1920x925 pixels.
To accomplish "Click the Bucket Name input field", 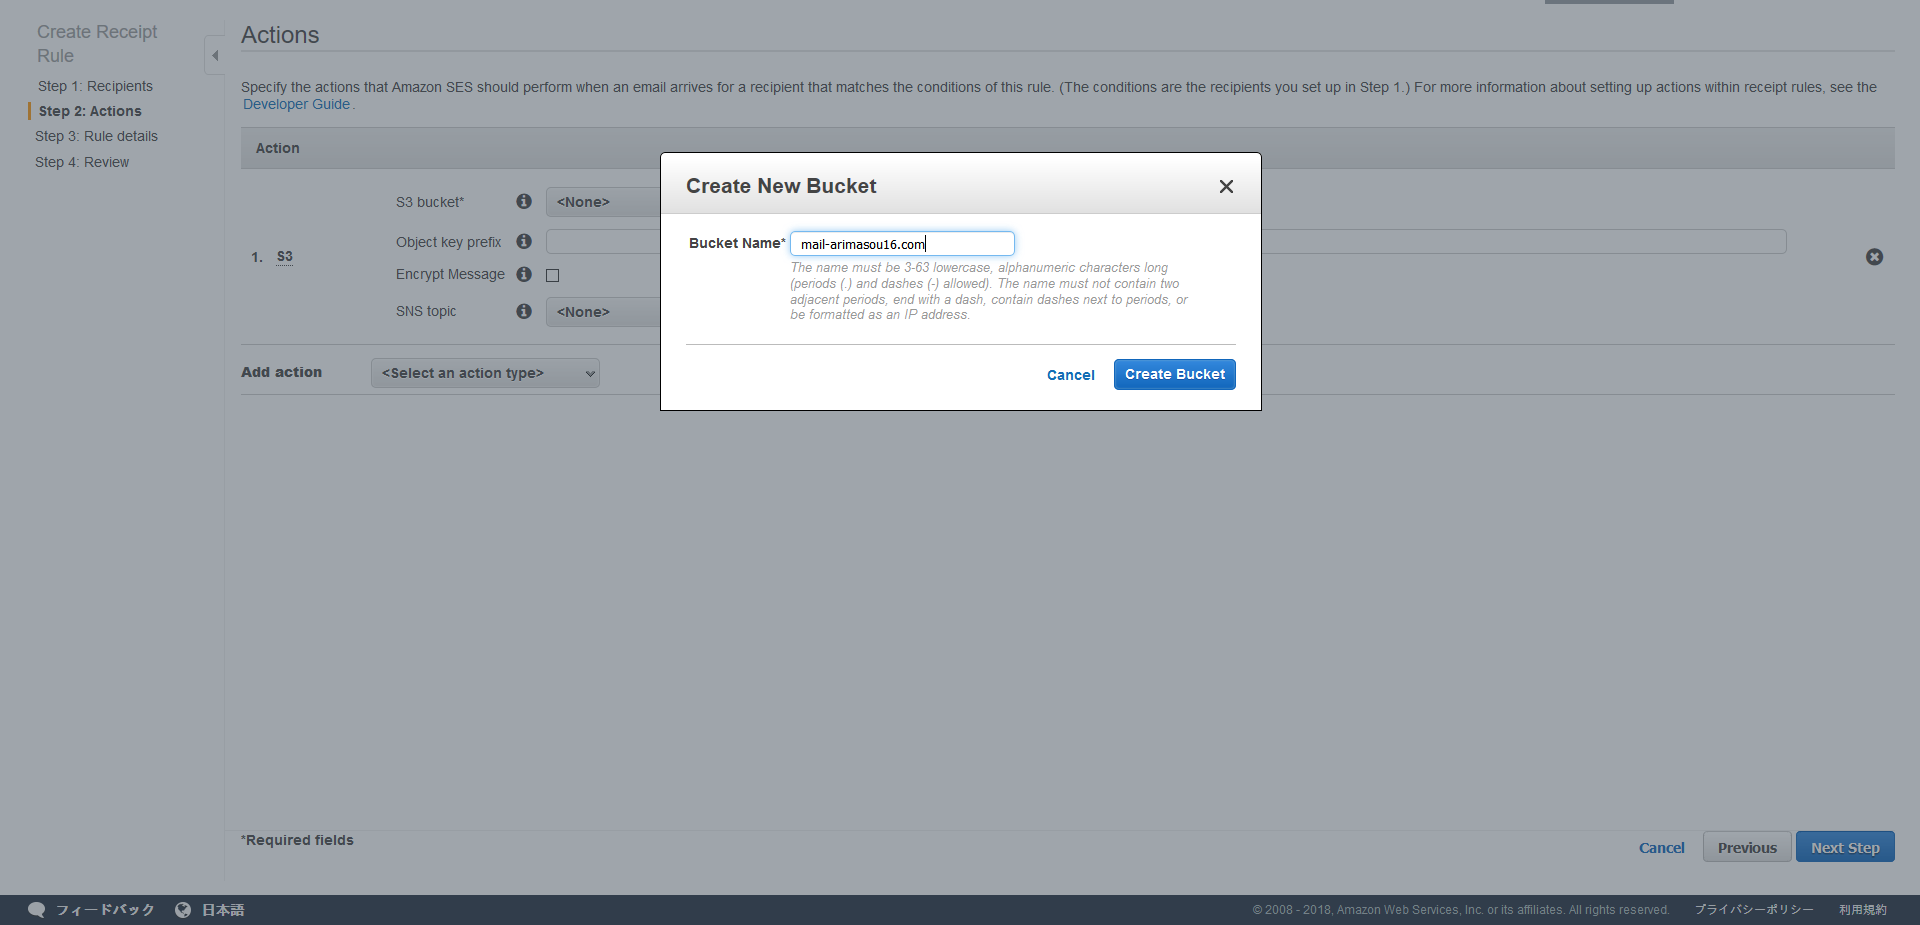I will [902, 244].
